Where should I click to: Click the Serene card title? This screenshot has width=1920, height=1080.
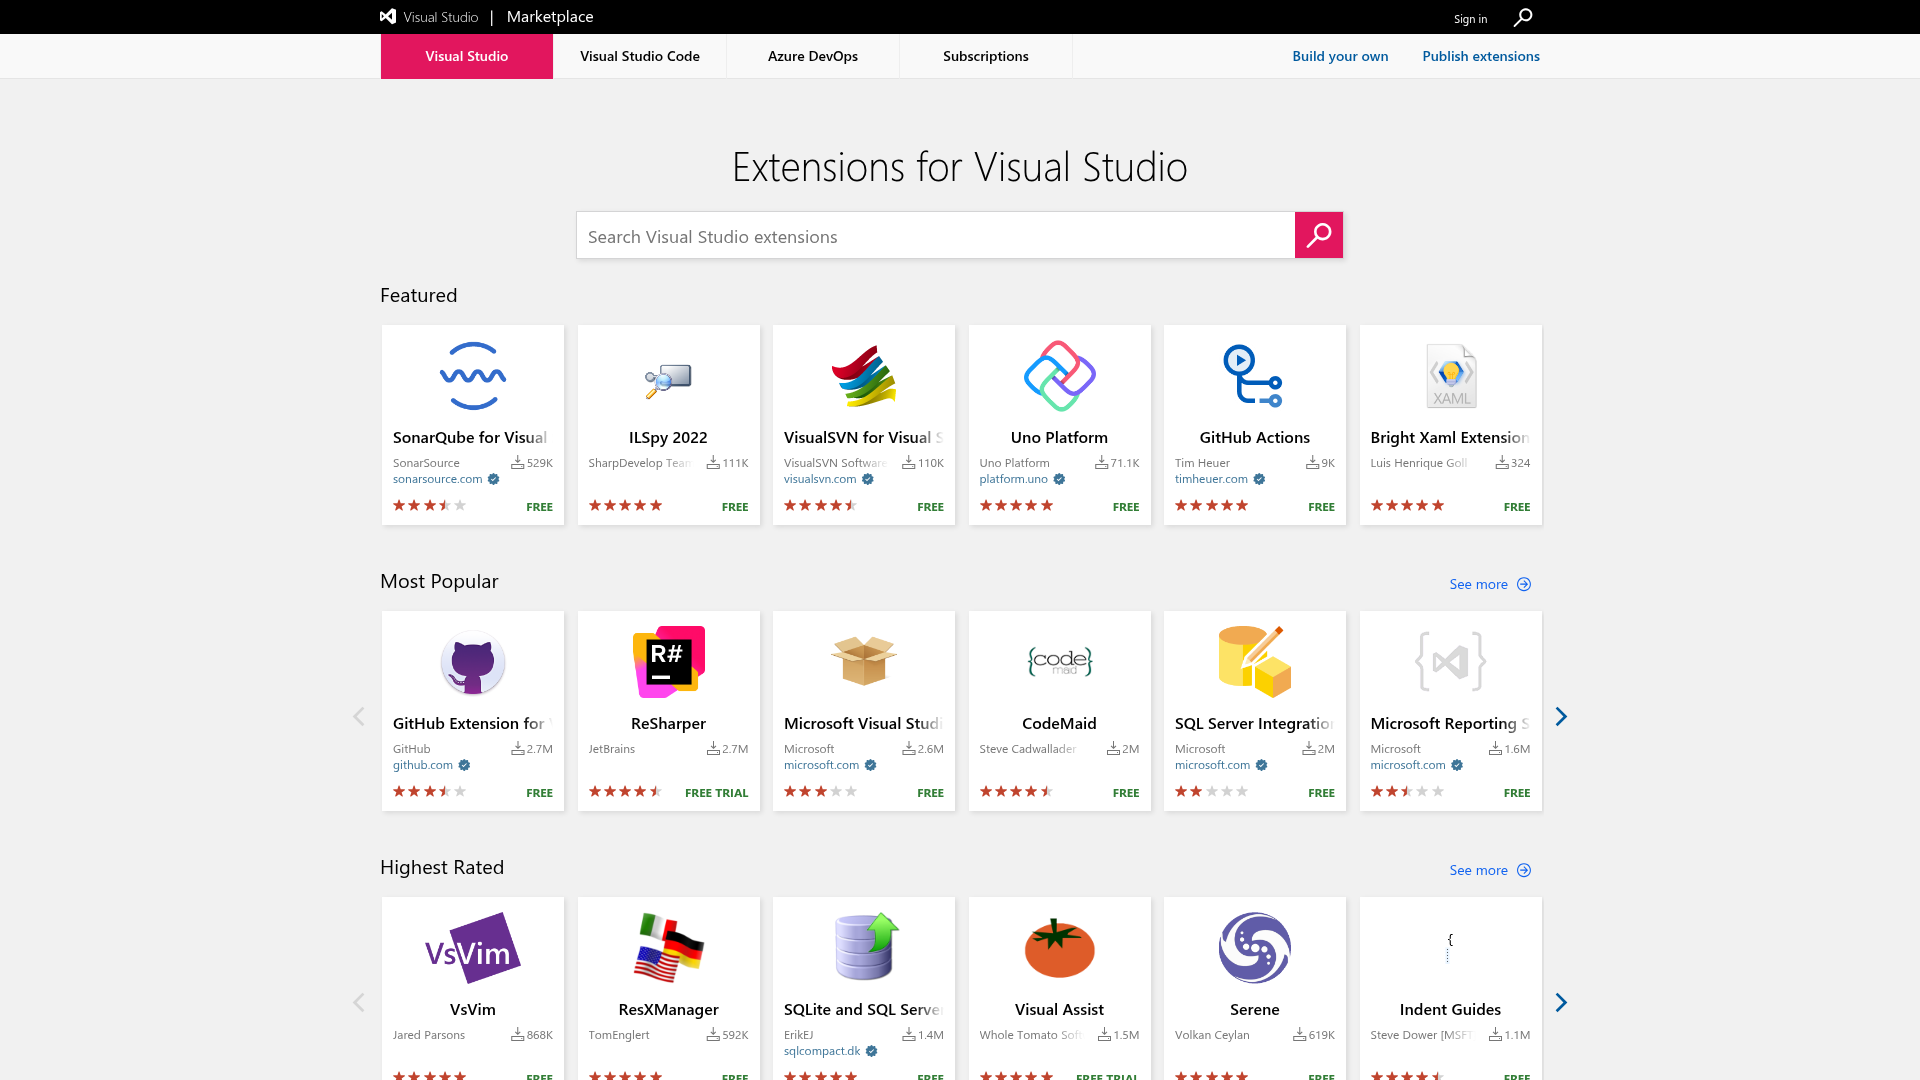[x=1254, y=1009]
